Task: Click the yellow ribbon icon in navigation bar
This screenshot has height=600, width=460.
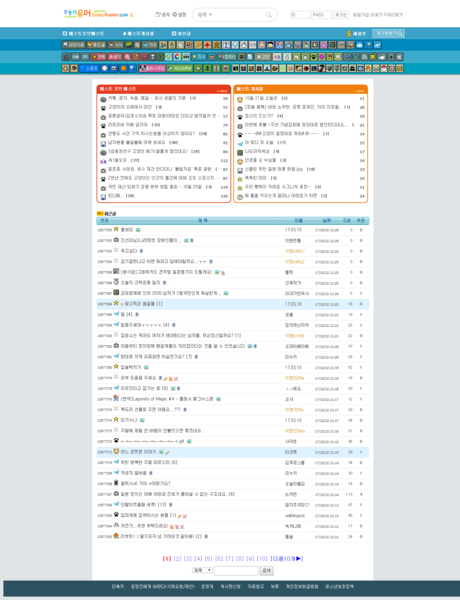Action: pos(349,34)
